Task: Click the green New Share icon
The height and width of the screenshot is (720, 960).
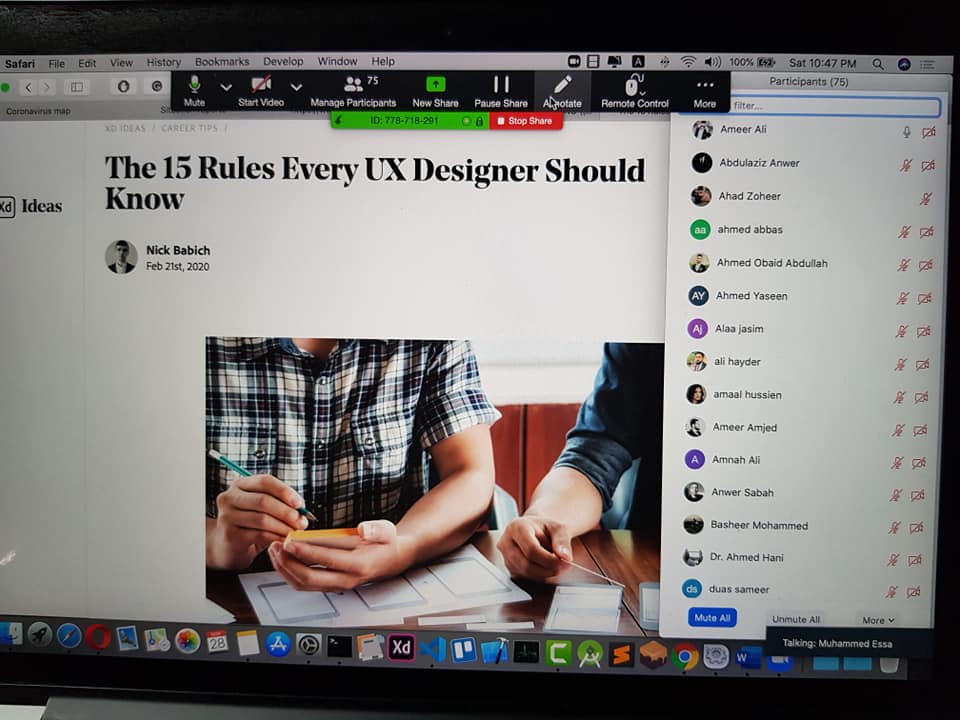Action: coord(435,84)
